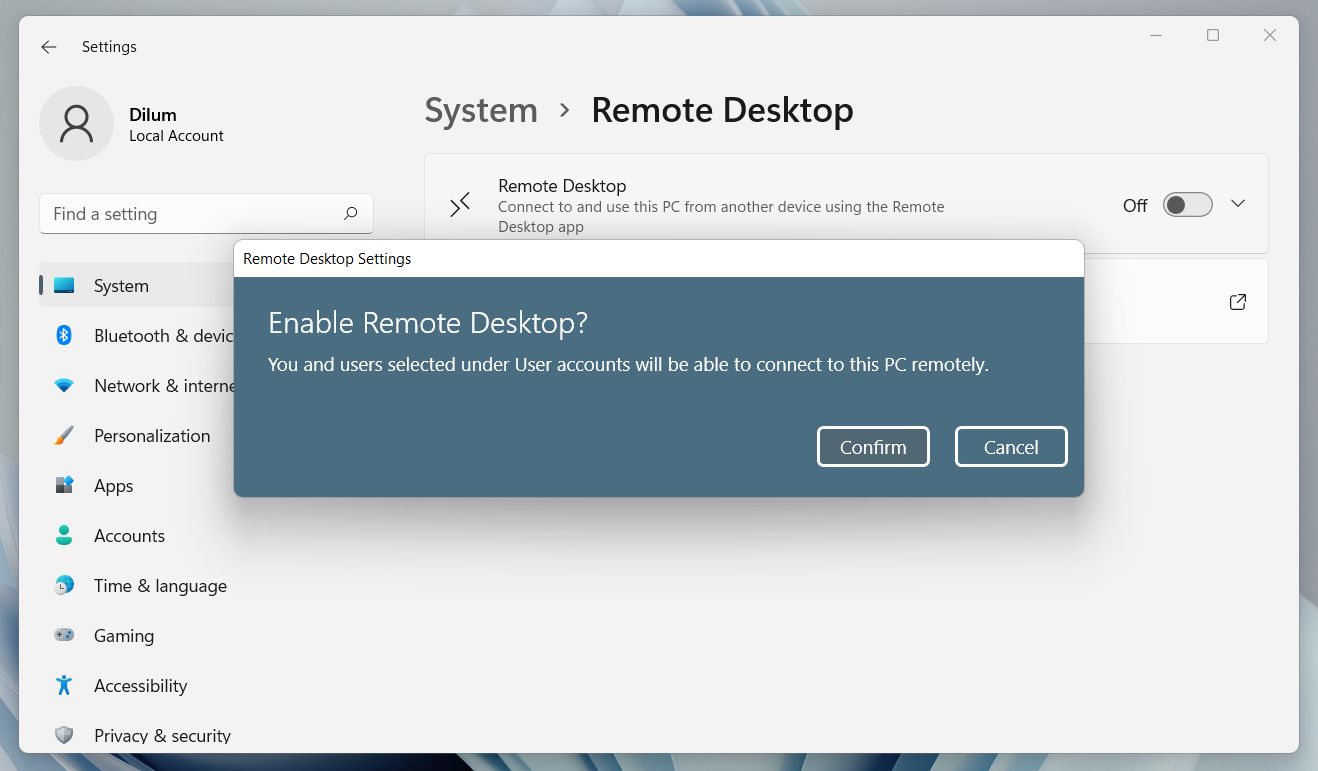Click the search magnifier in Find a setting
This screenshot has width=1318, height=771.
point(350,213)
